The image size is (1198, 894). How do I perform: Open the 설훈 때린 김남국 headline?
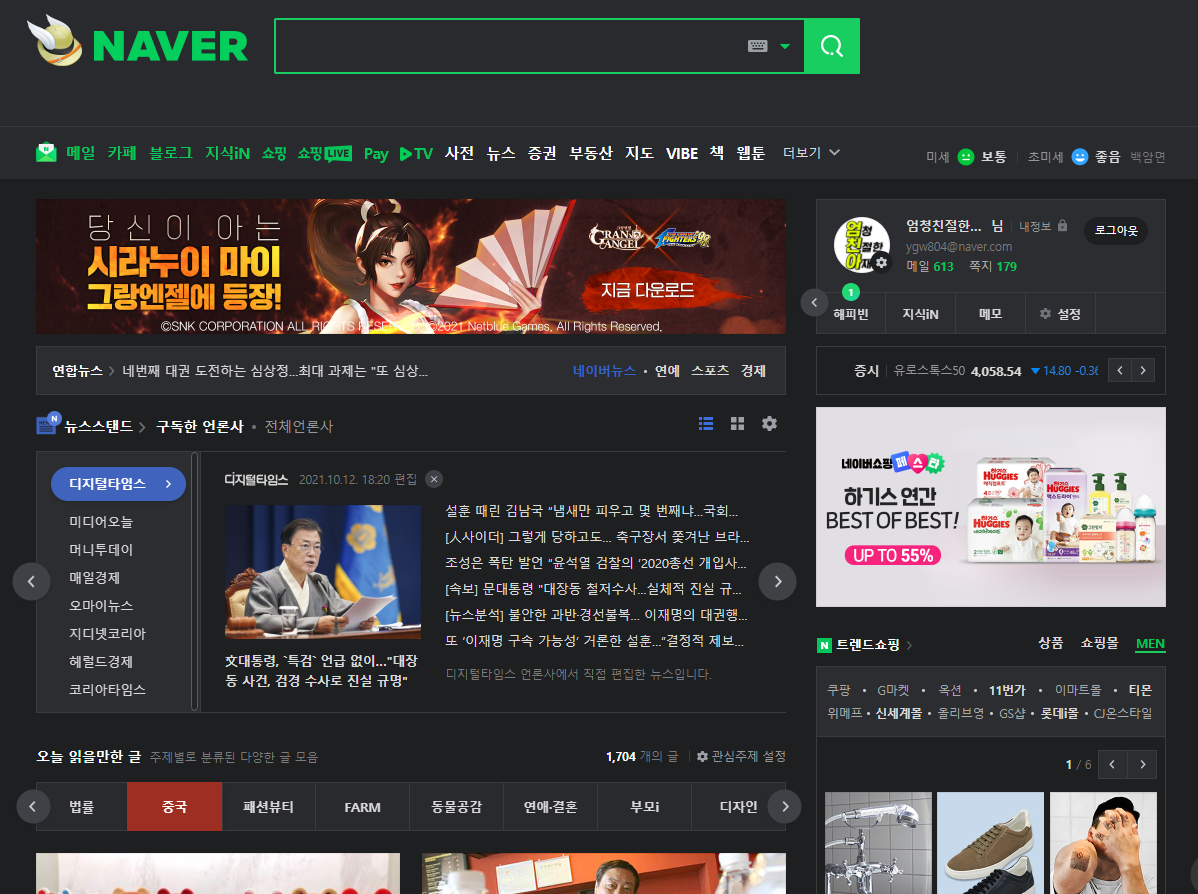[x=591, y=510]
